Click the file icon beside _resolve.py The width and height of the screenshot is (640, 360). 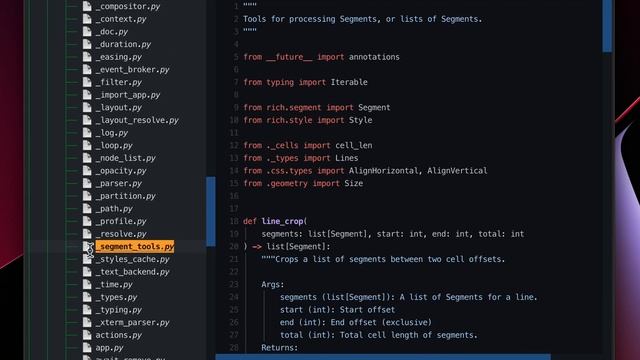point(87,234)
